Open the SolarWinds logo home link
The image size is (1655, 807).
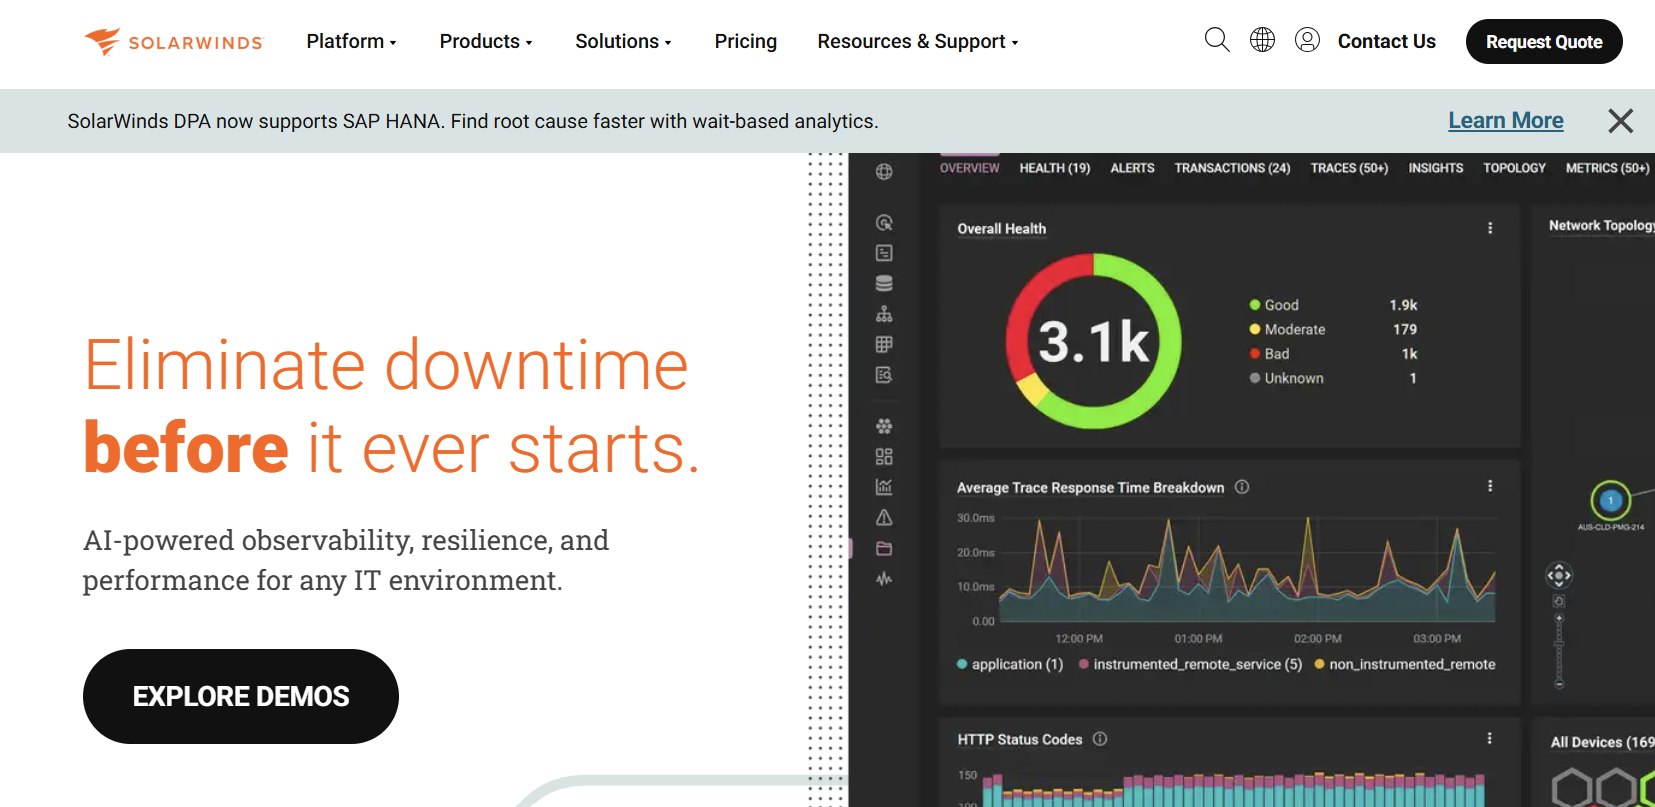(173, 42)
